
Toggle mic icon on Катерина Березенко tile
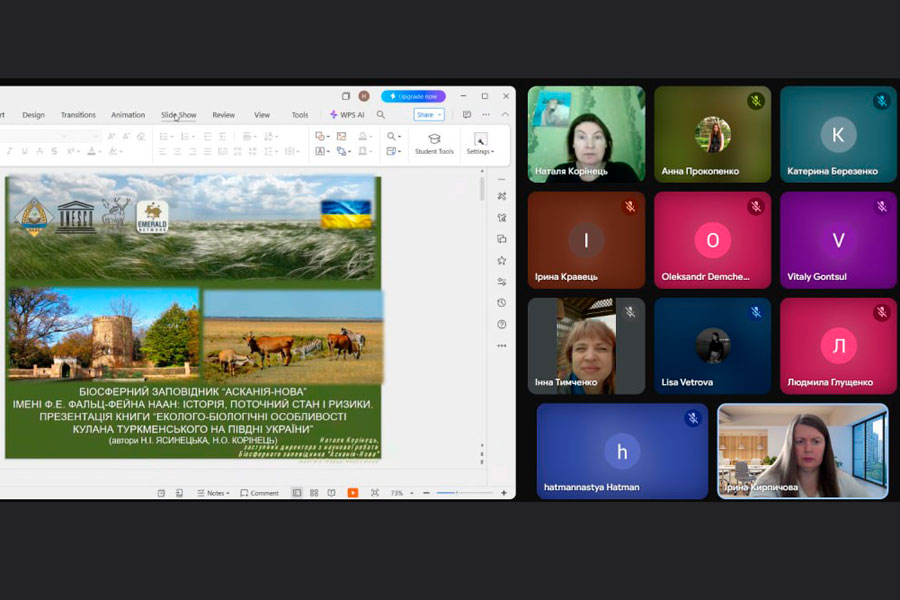point(881,101)
